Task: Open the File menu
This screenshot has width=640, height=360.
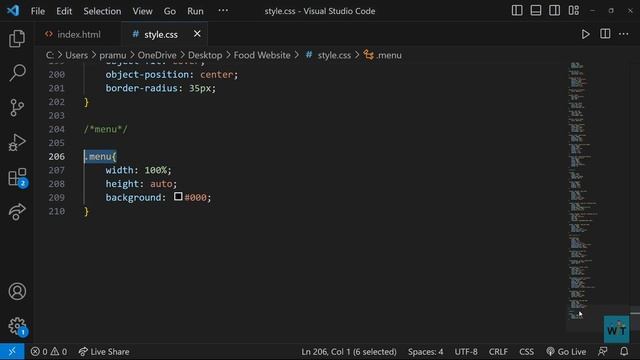Action: click(38, 11)
